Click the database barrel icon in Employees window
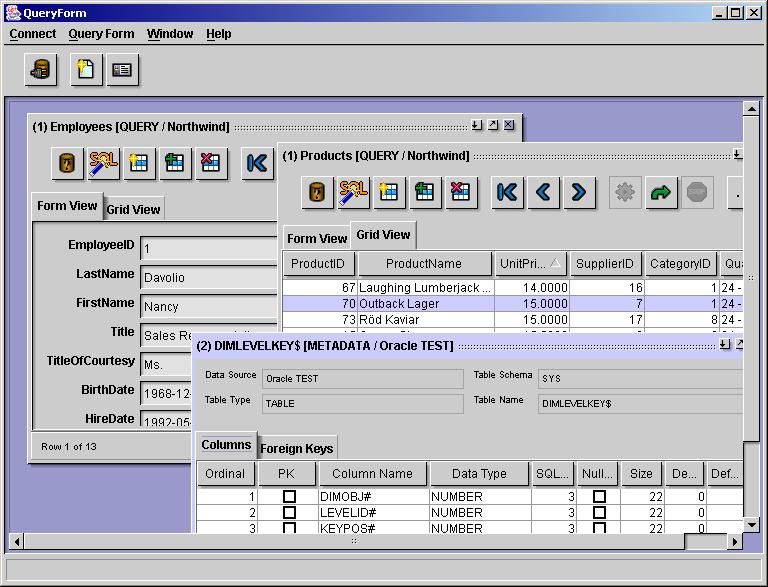The image size is (768, 587). click(67, 163)
